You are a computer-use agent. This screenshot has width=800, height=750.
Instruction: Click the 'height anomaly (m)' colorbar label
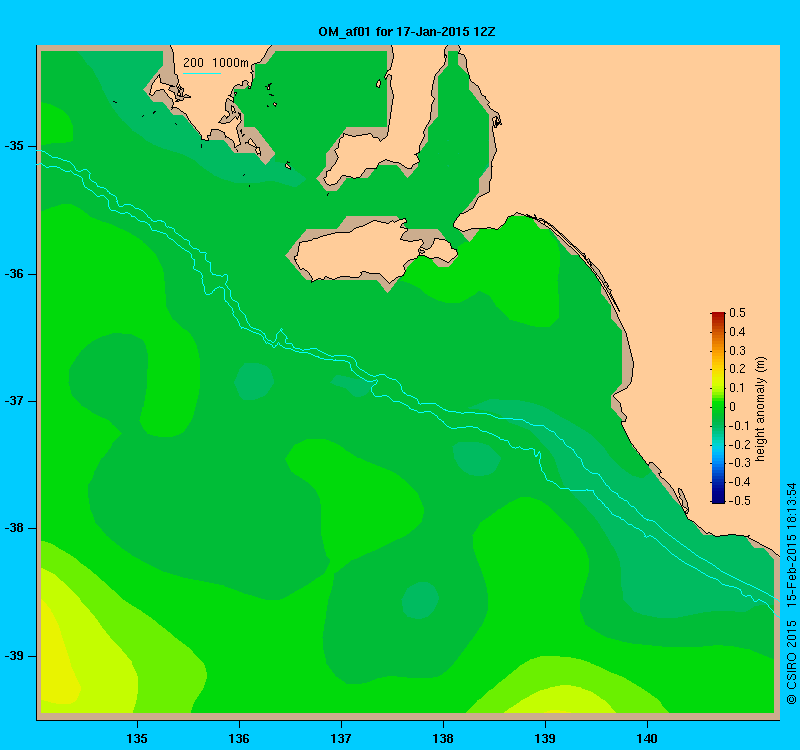761,409
